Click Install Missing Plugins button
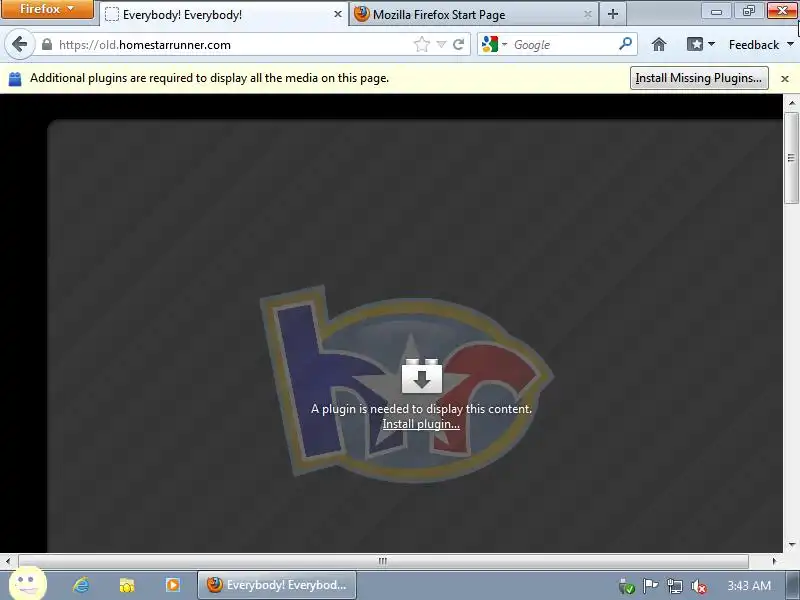This screenshot has height=600, width=800. click(698, 78)
